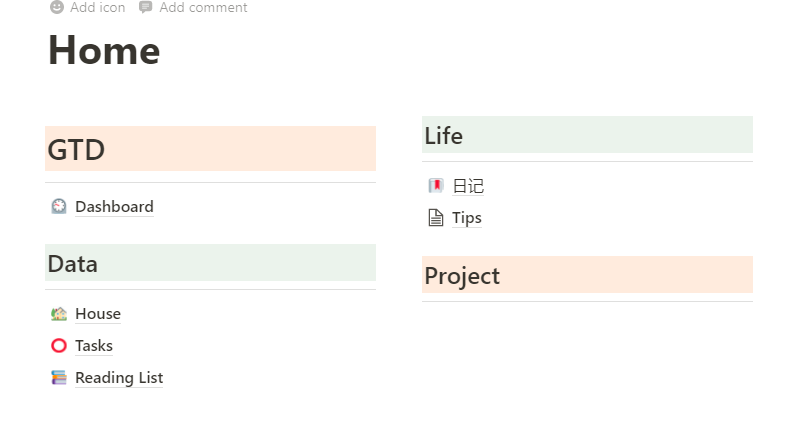Open the Tips page
This screenshot has height=426, width=788.
point(467,218)
